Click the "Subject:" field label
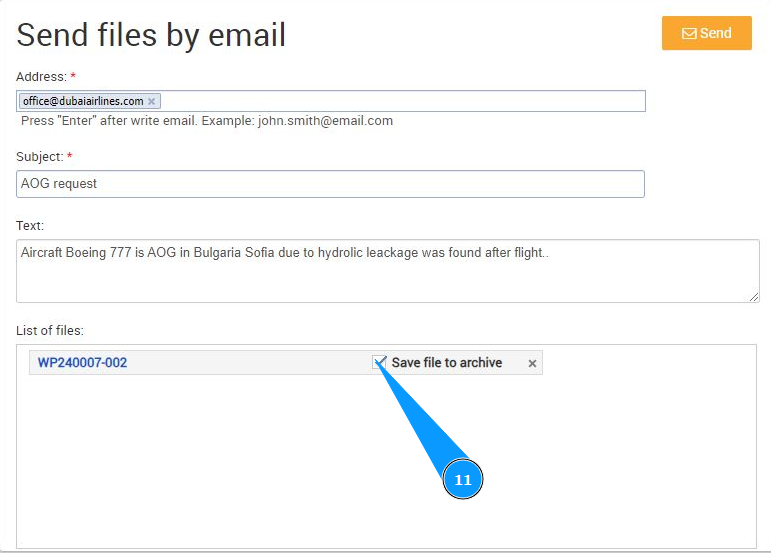This screenshot has width=771, height=553. pyautogui.click(x=39, y=157)
